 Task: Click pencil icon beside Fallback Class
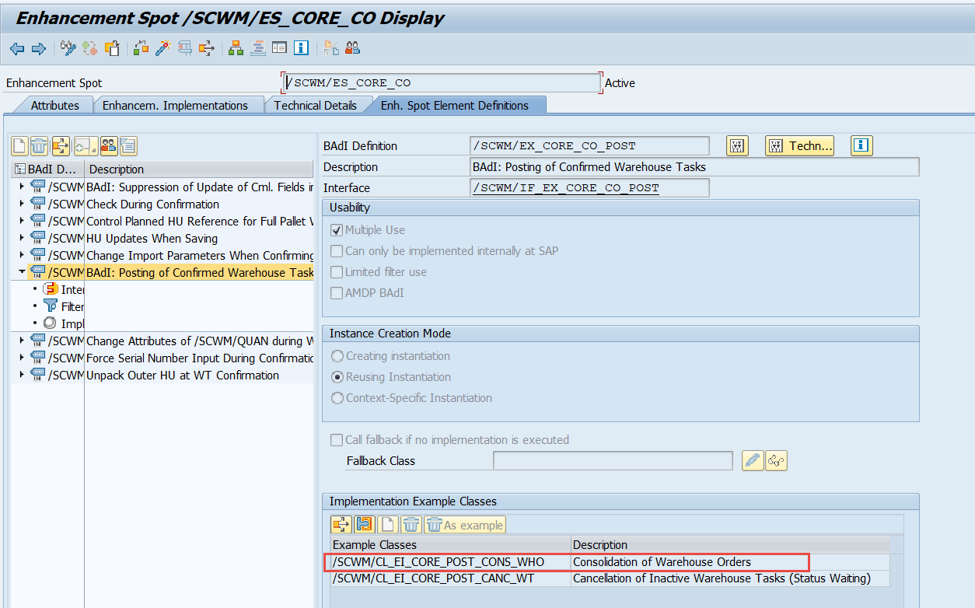pos(752,461)
